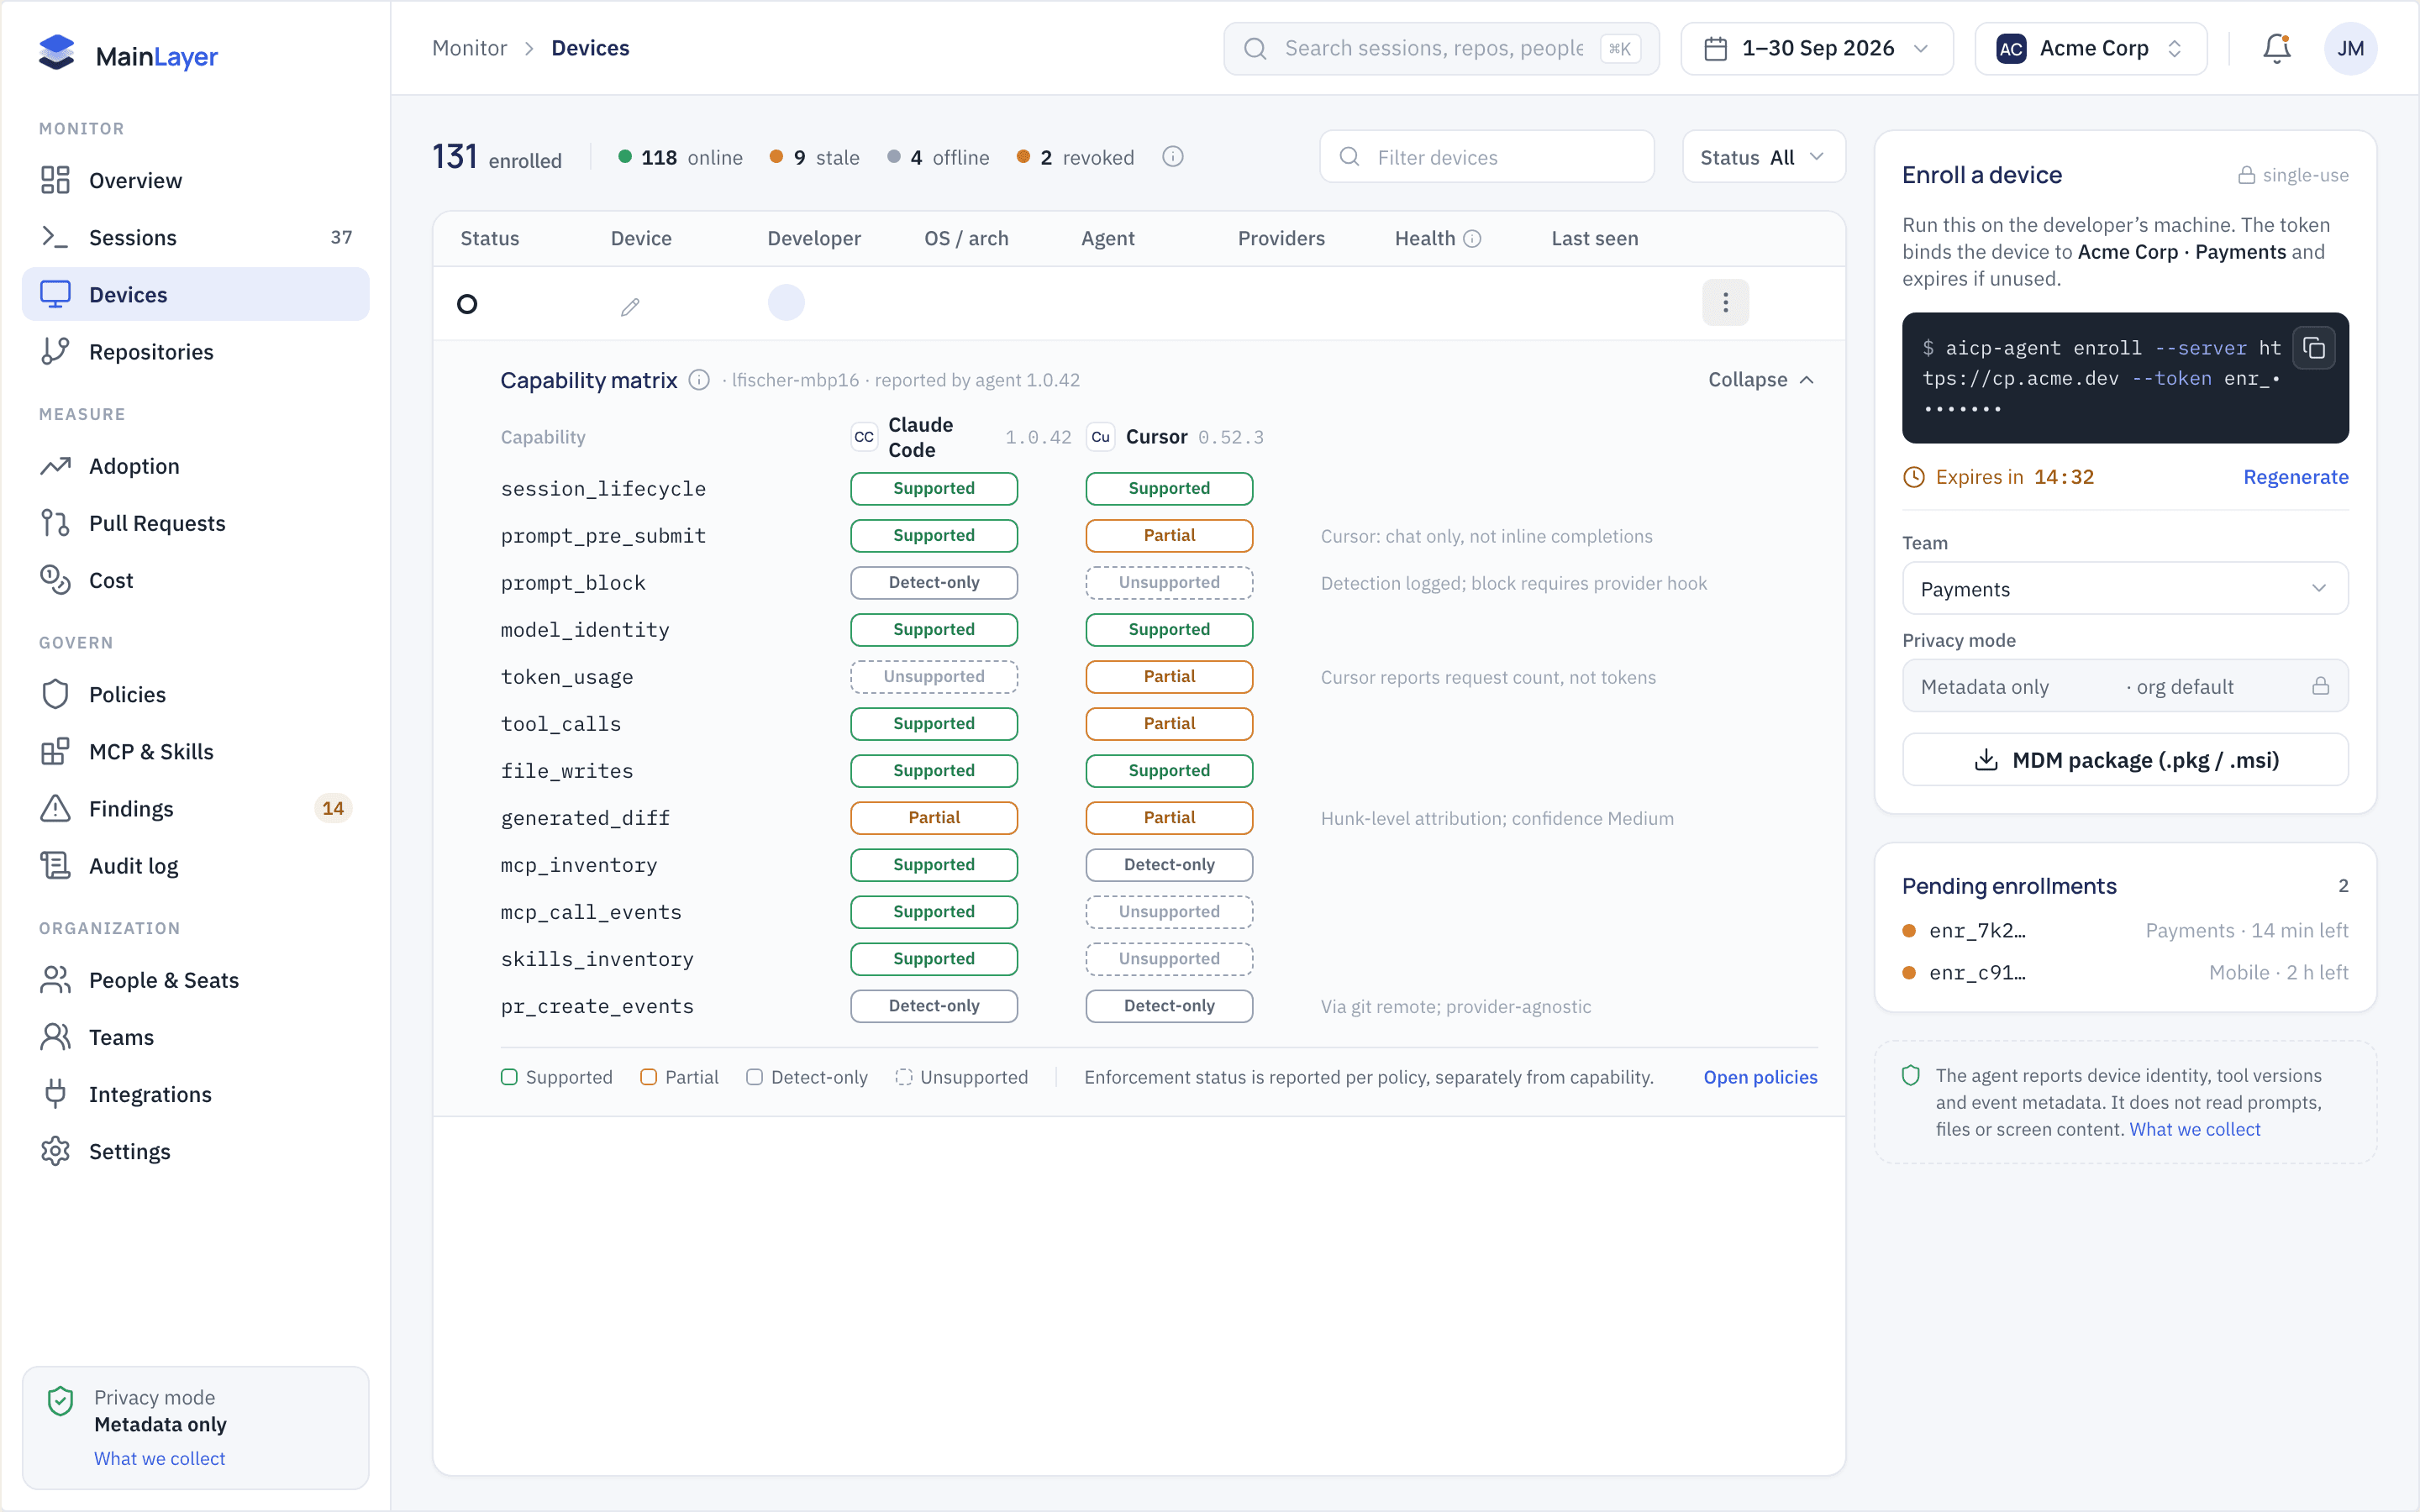Open the Teams page

[x=196, y=1037]
